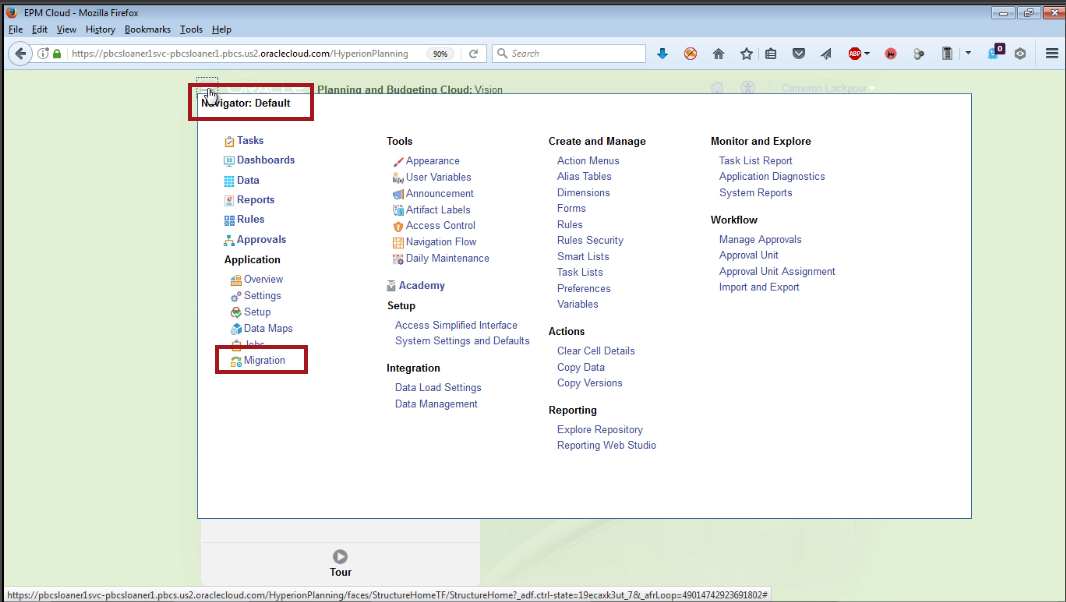Screen dimensions: 1066x602
Task: Expand toolbar overflow dropdown arrow
Action: click(x=968, y=53)
